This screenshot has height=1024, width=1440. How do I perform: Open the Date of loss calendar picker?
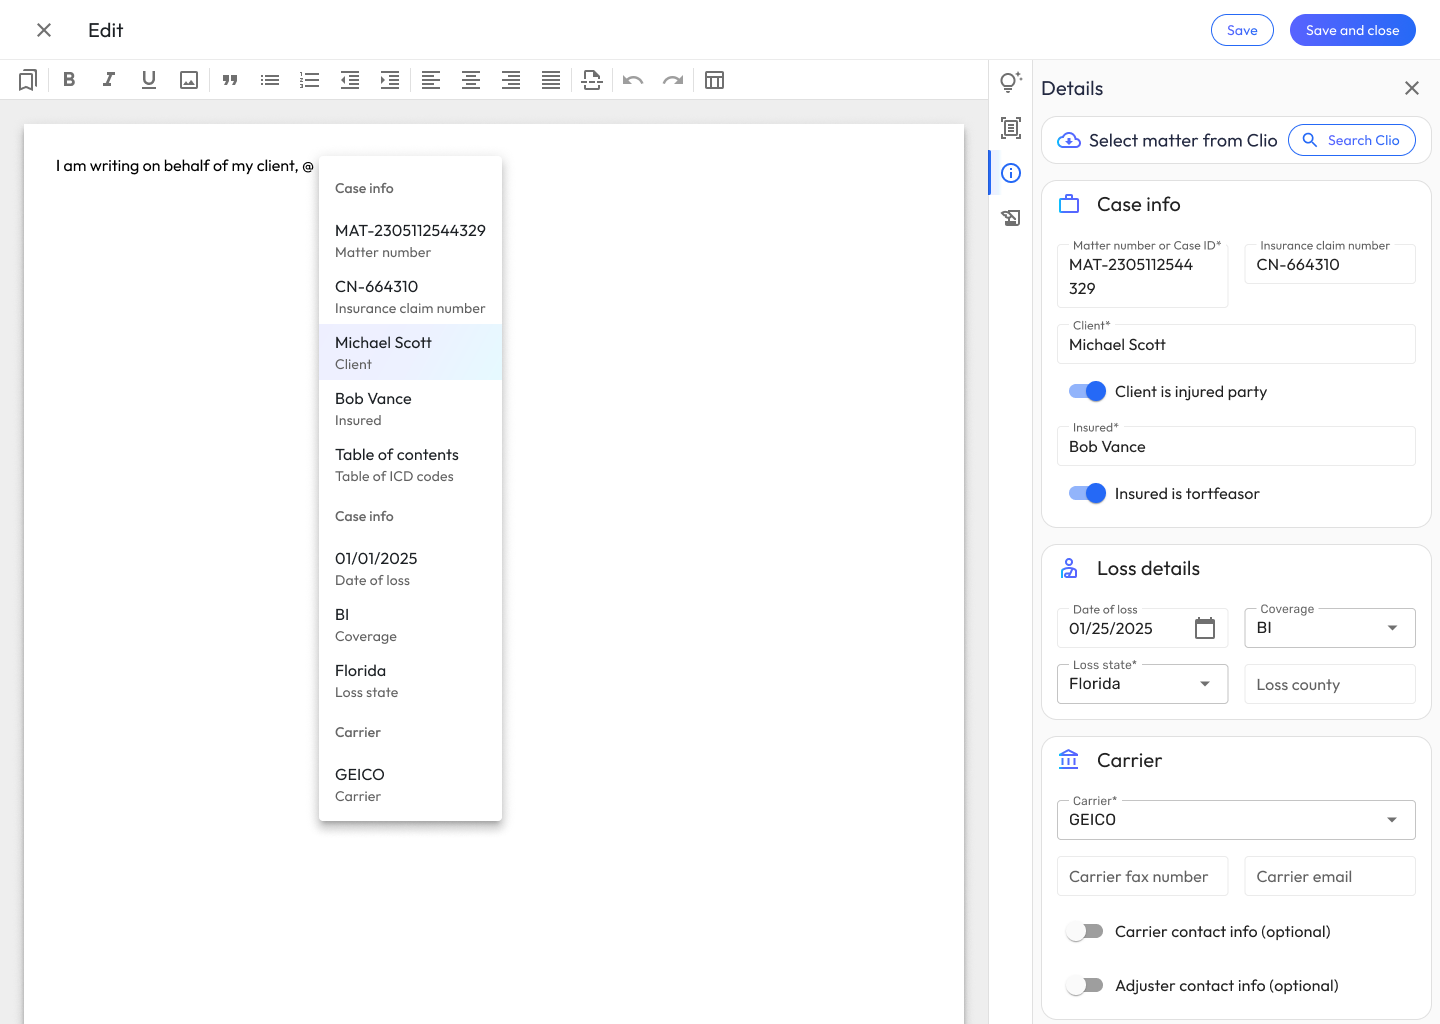tap(1205, 628)
